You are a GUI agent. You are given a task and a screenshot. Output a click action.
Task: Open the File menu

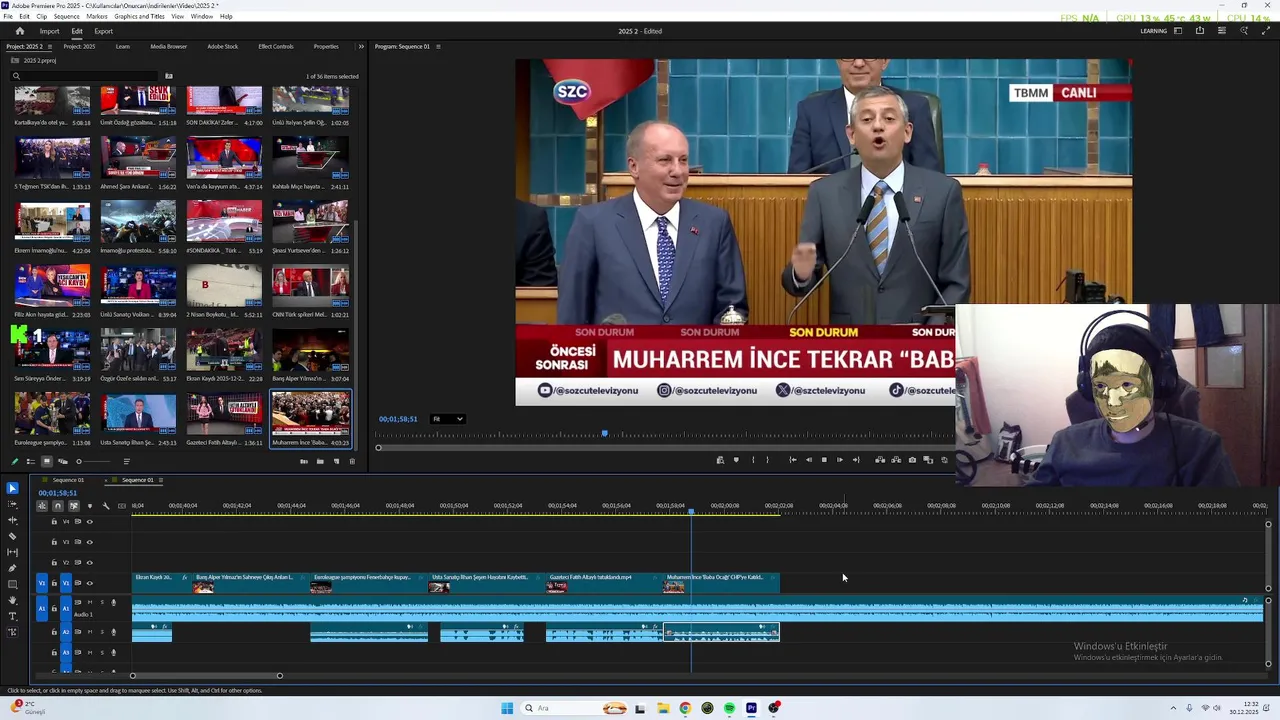click(8, 16)
